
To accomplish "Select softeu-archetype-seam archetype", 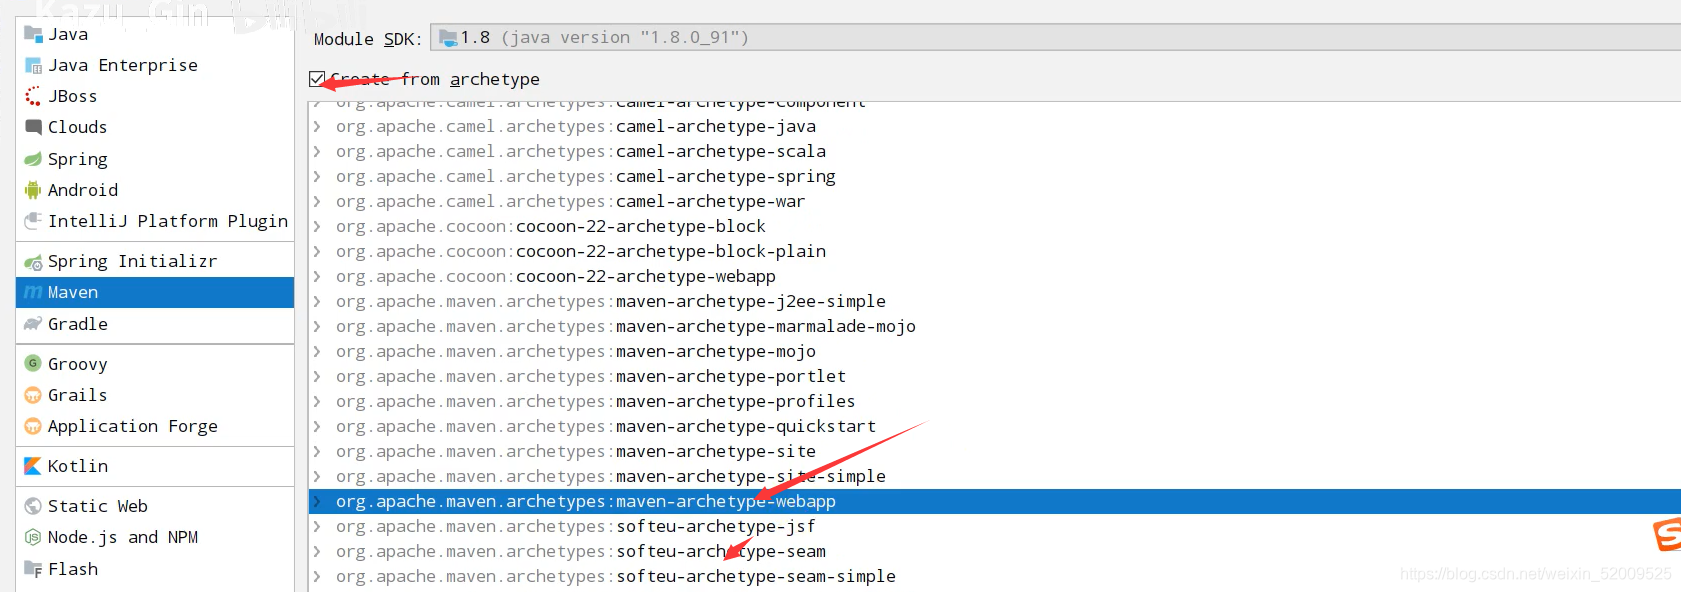I will tap(581, 551).
